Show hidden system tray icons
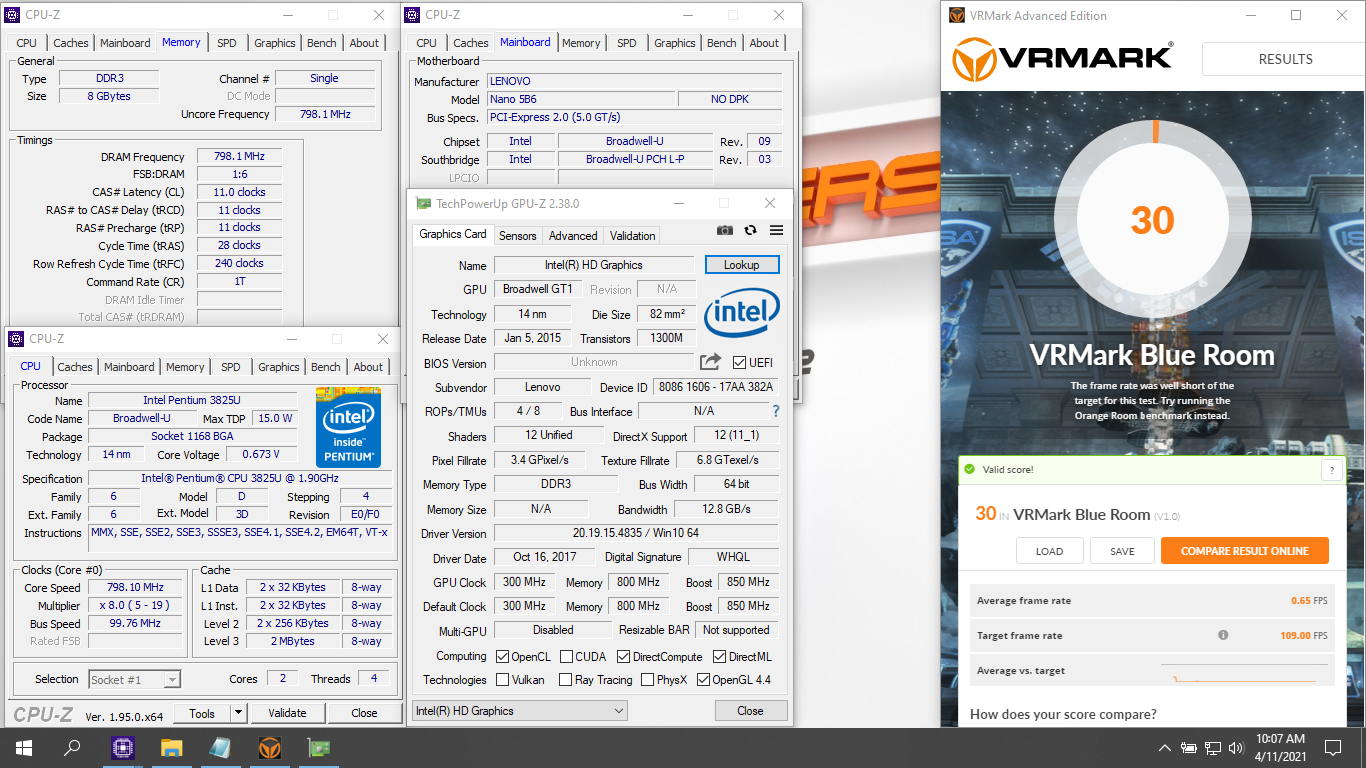1366x768 pixels. click(x=1165, y=748)
